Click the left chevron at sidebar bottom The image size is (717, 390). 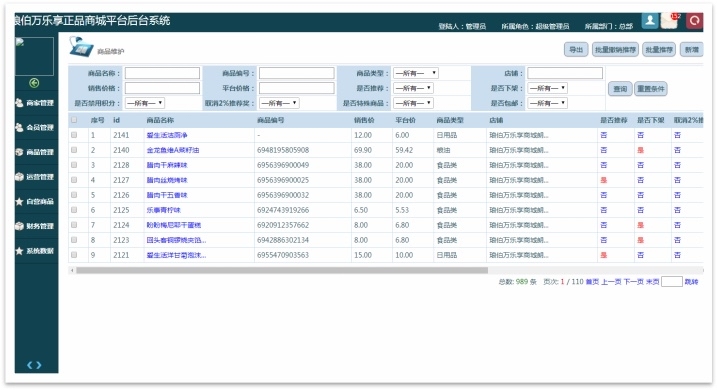point(30,365)
